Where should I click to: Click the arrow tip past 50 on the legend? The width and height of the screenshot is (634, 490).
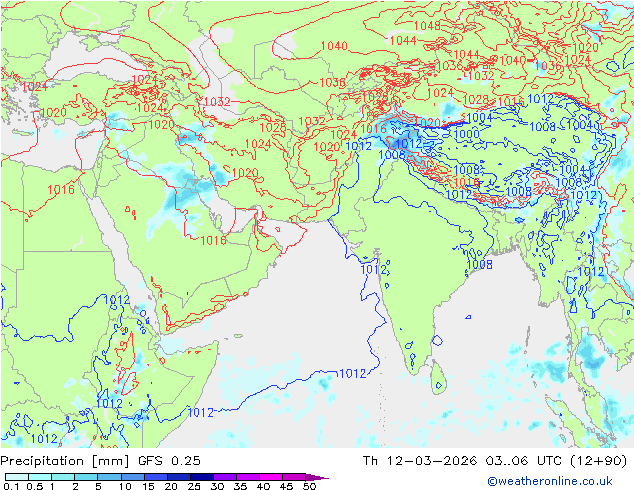(x=318, y=477)
